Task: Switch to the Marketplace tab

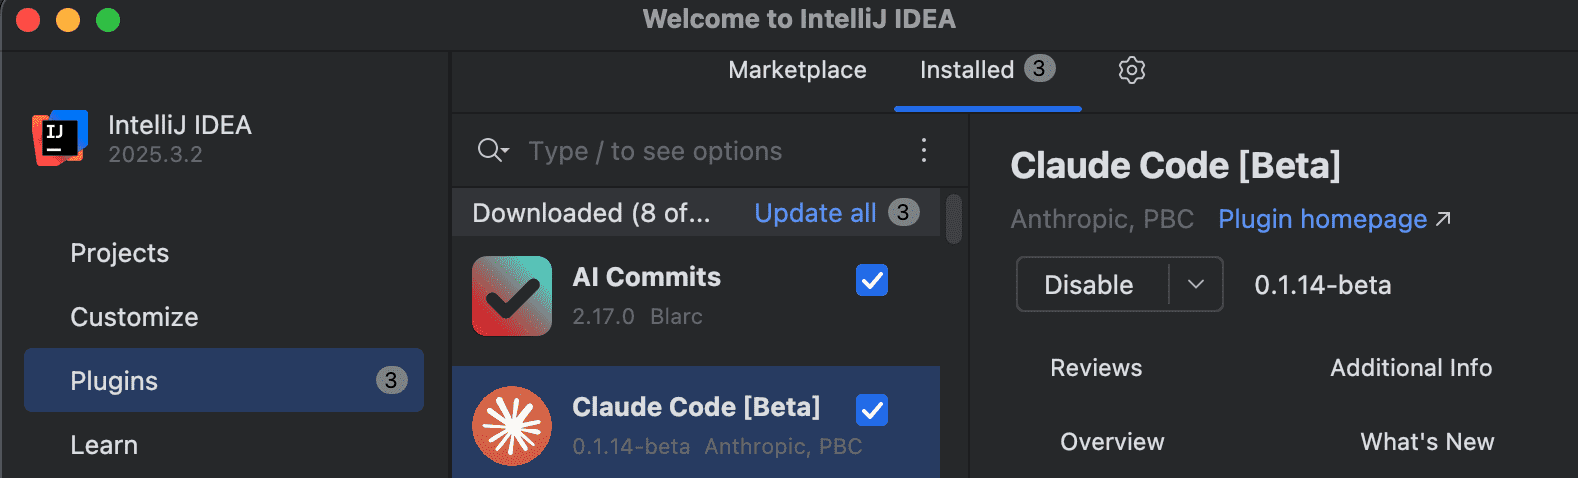Action: (x=797, y=70)
